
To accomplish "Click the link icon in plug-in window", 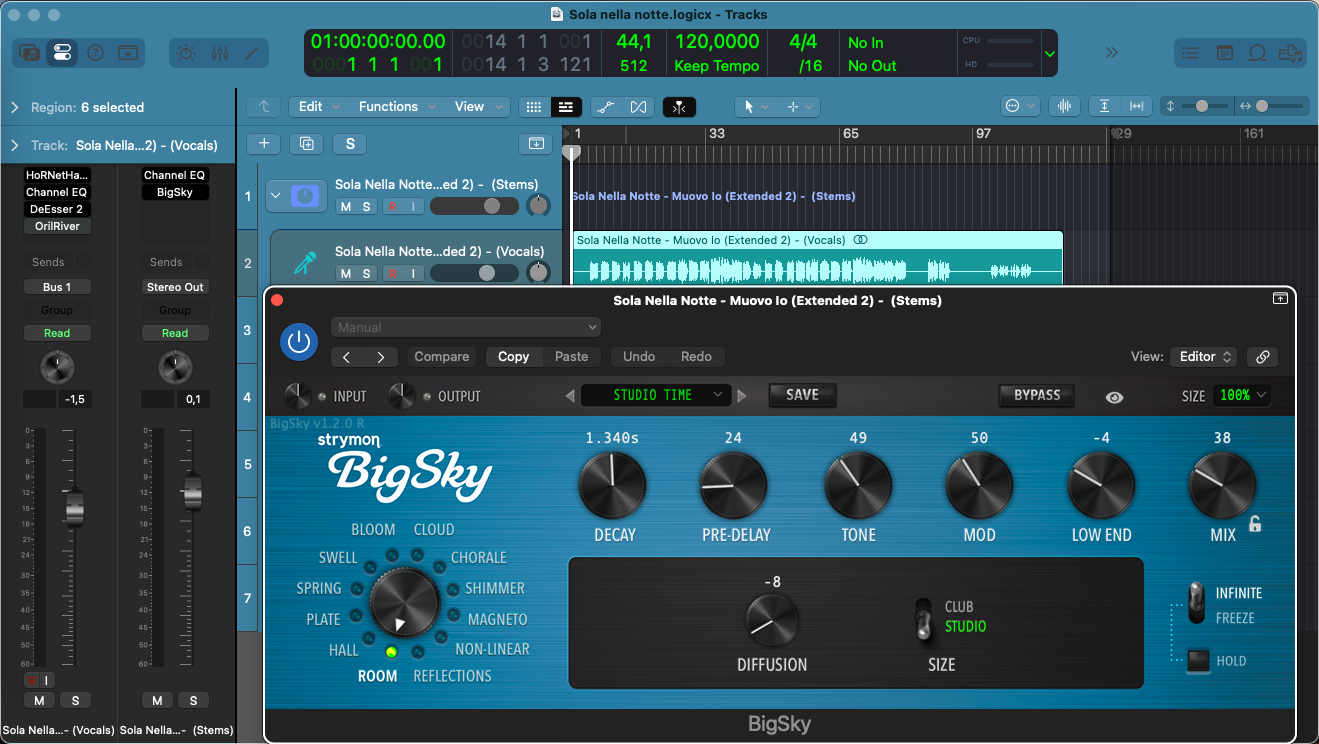I will 1263,357.
